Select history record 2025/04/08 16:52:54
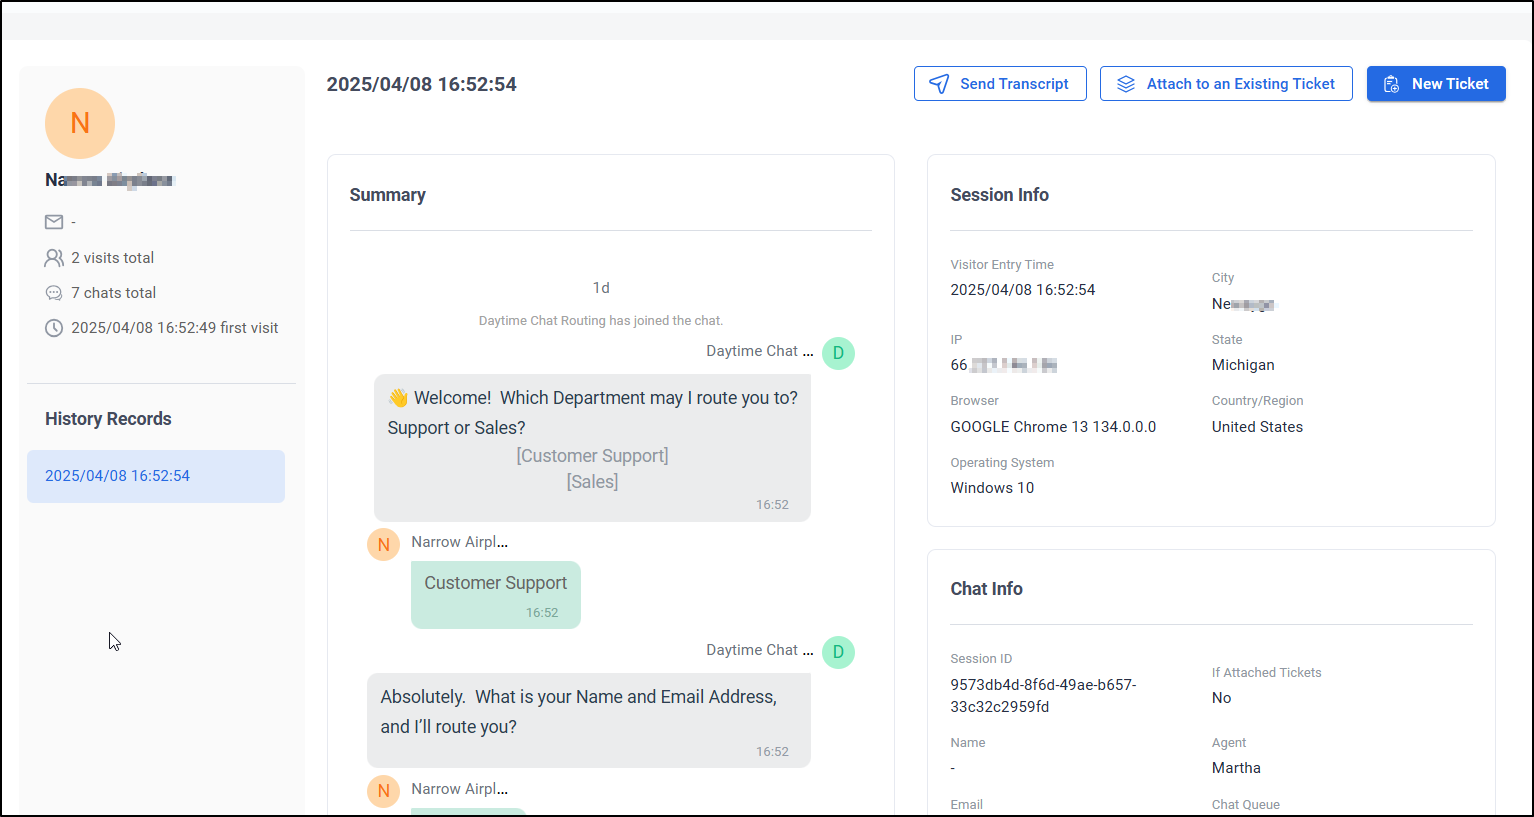 tap(156, 476)
